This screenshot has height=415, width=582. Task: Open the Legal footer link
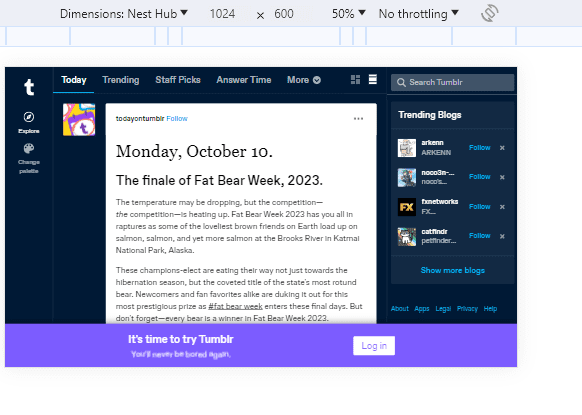(x=443, y=308)
